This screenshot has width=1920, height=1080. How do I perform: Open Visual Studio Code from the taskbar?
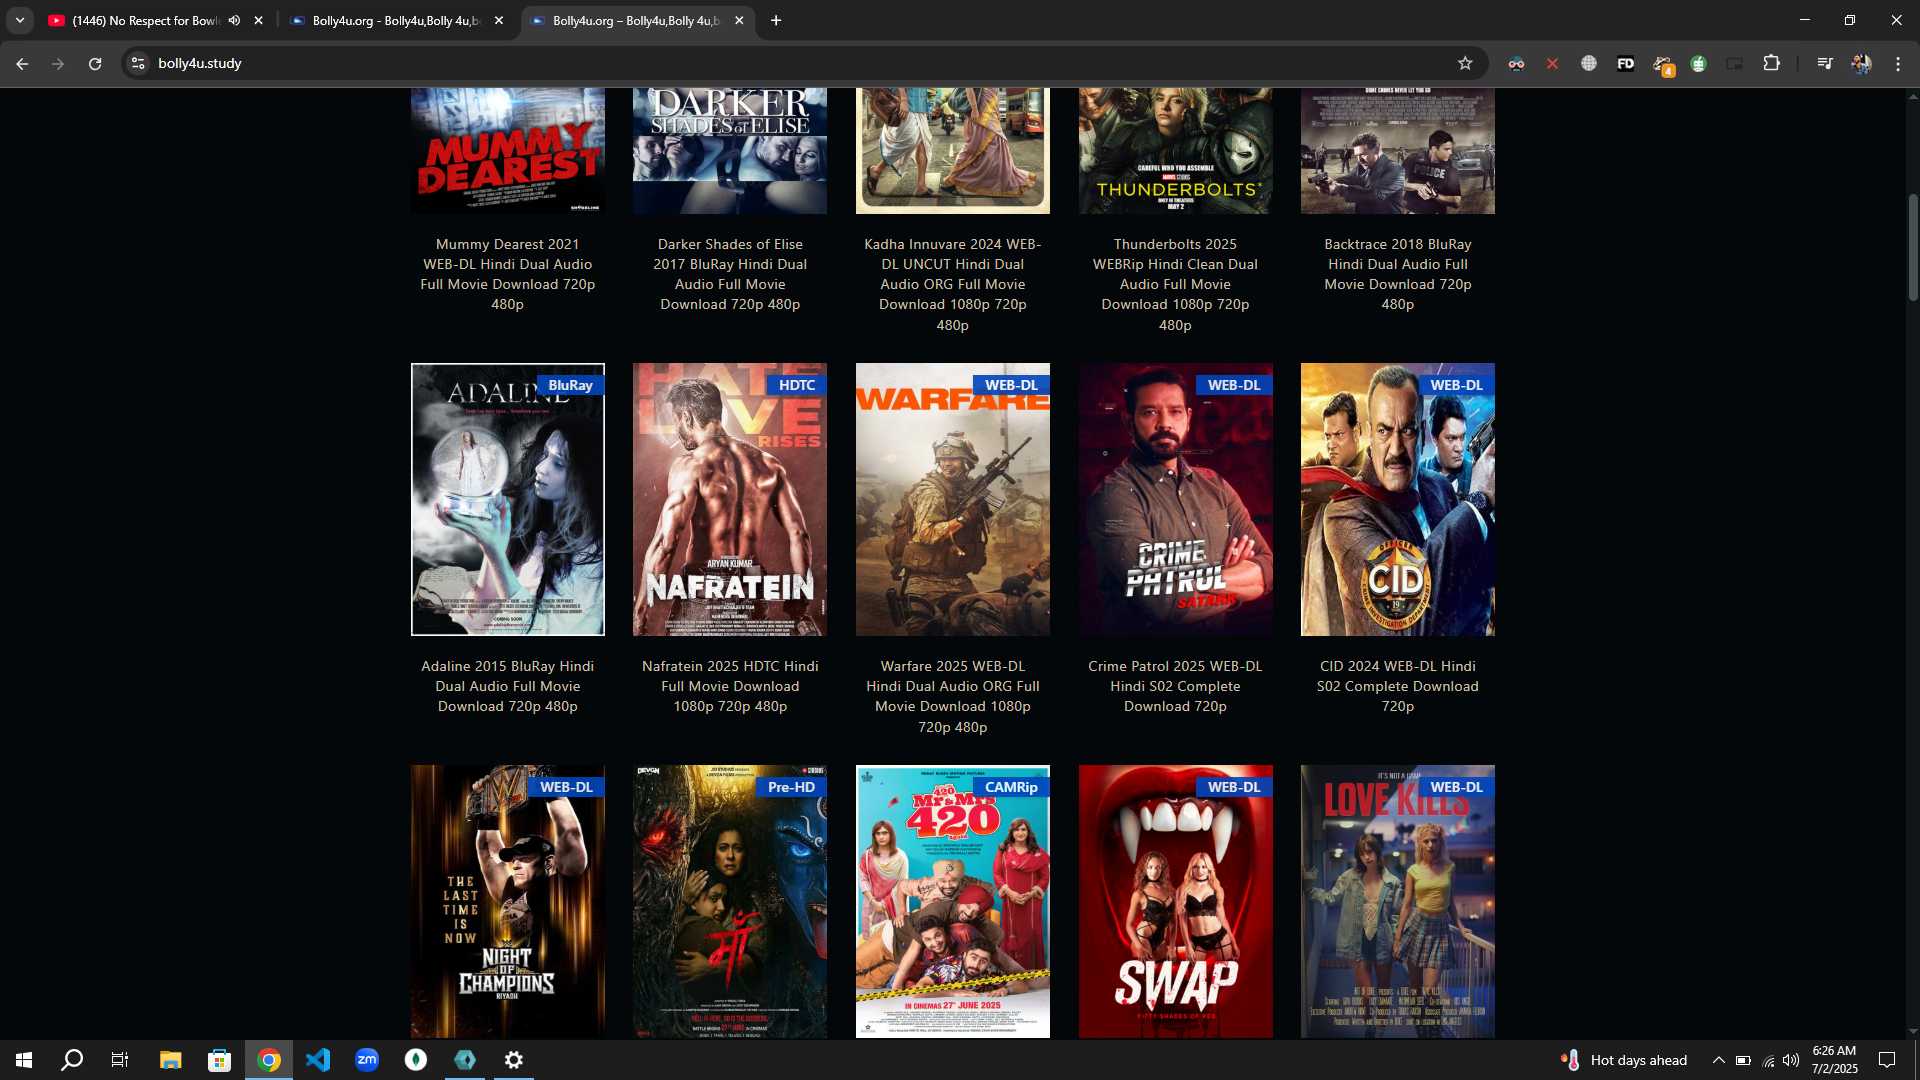pyautogui.click(x=318, y=1060)
